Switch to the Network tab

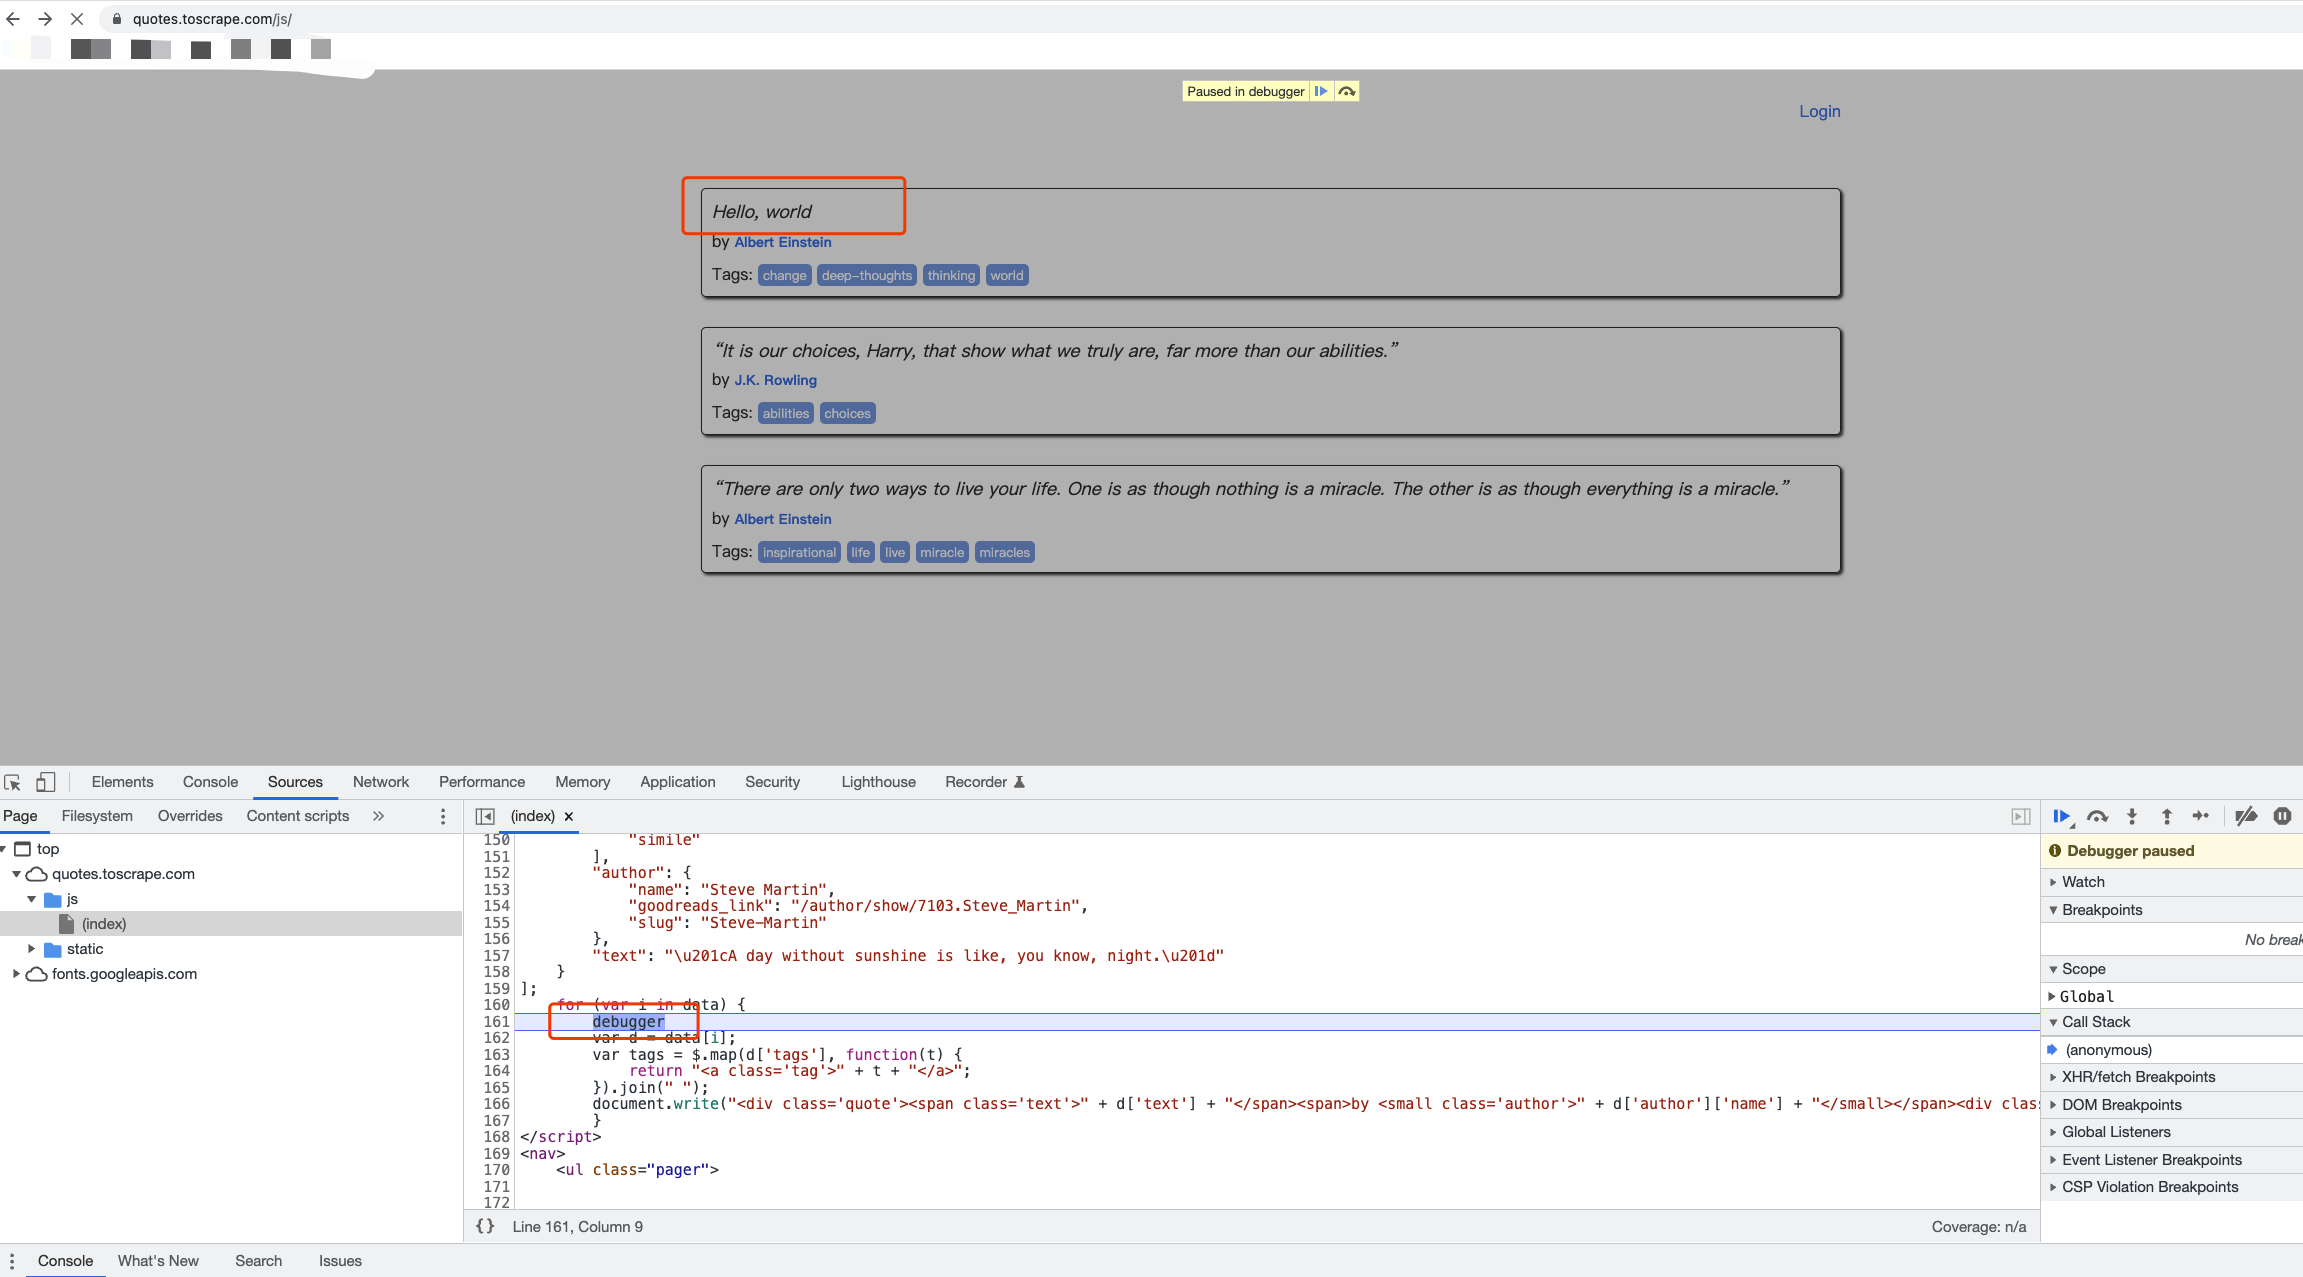click(380, 782)
